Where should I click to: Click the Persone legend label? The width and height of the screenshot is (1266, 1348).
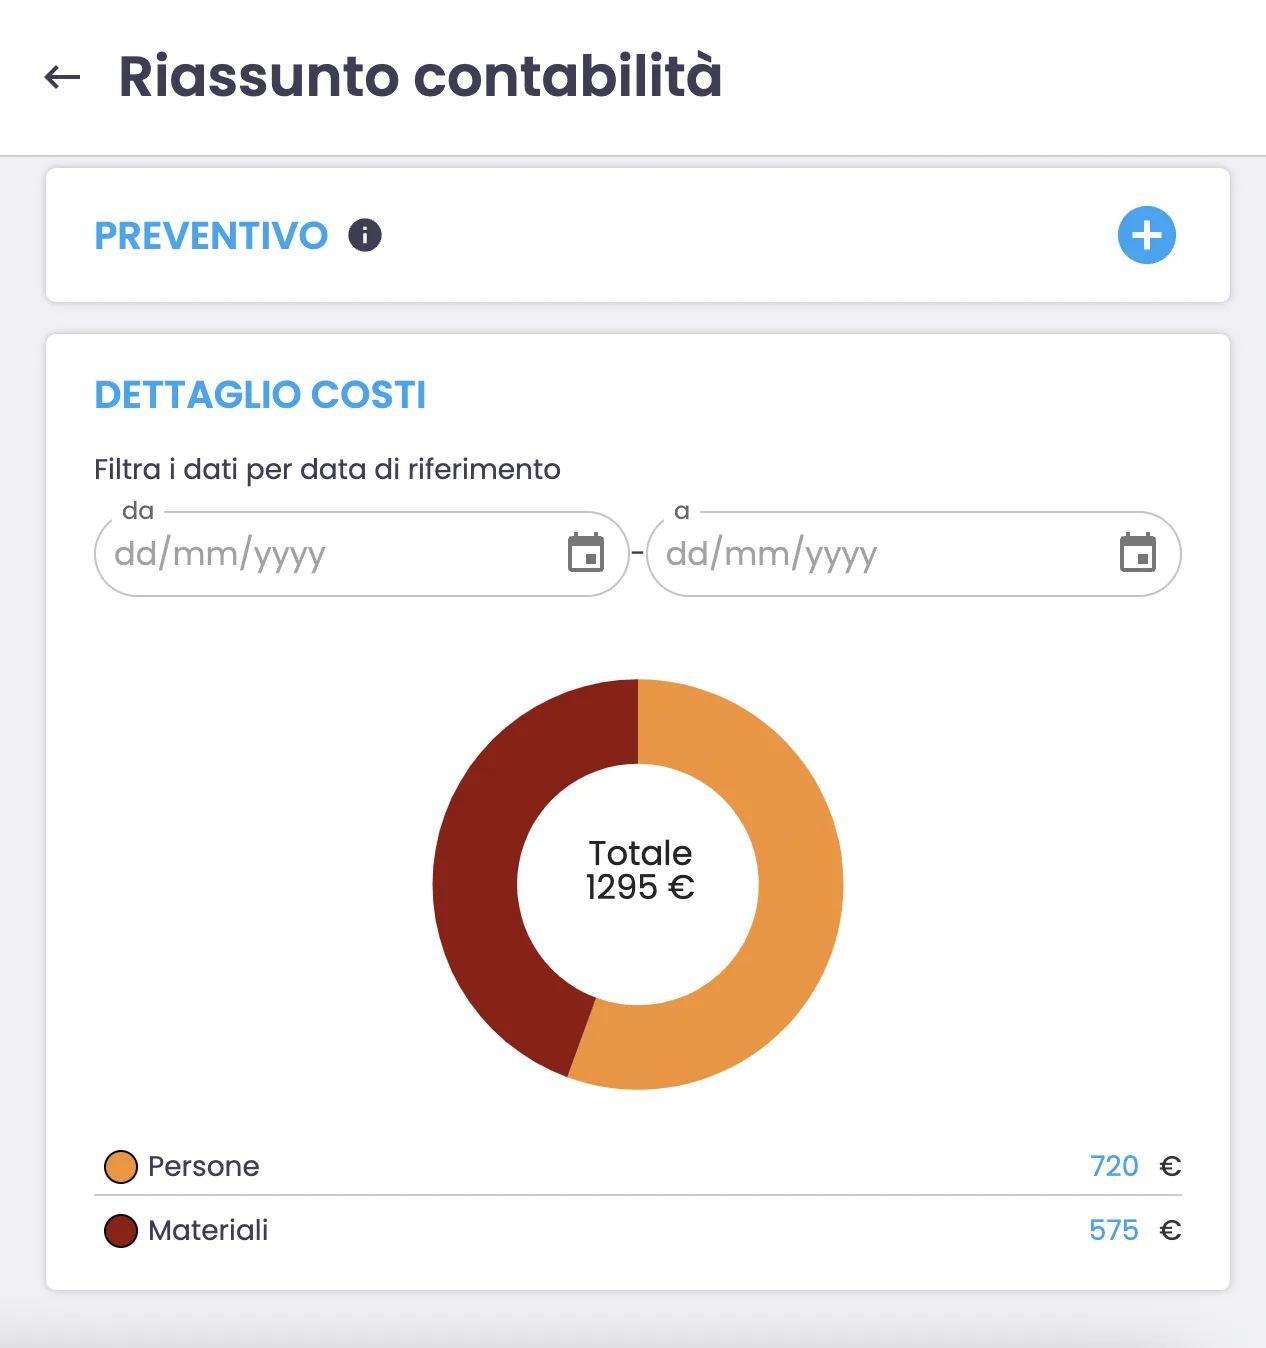point(204,1167)
